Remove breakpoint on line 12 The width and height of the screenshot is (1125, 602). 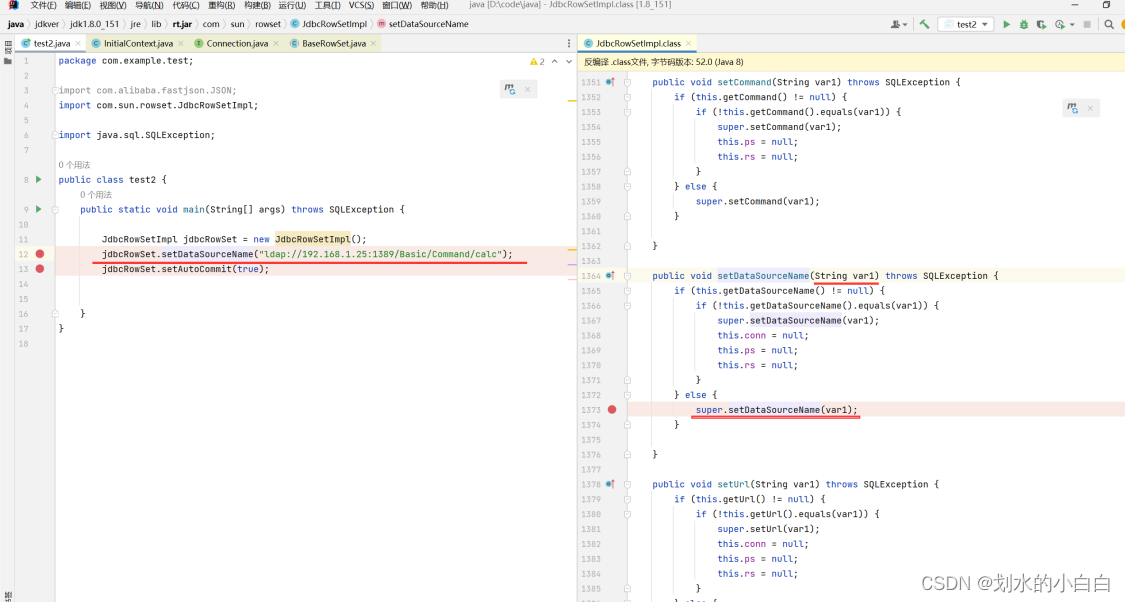[x=40, y=254]
